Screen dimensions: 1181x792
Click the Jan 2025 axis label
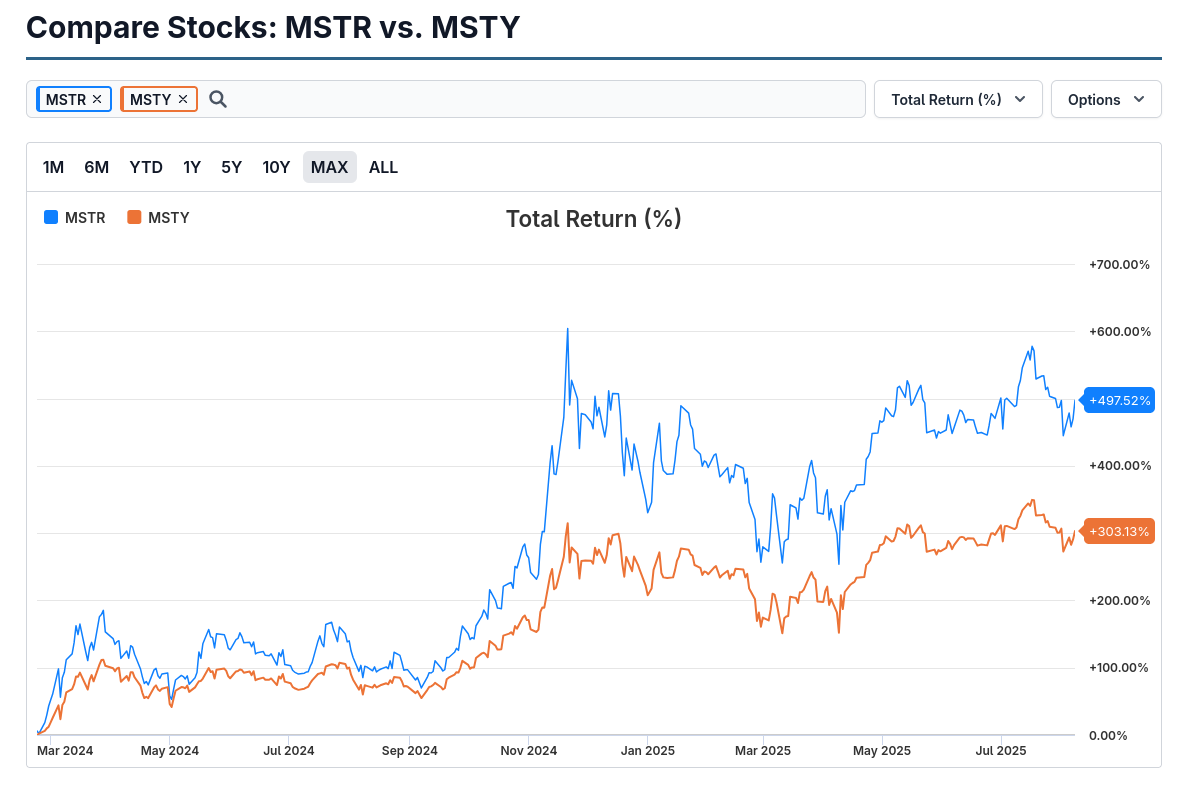(x=648, y=751)
